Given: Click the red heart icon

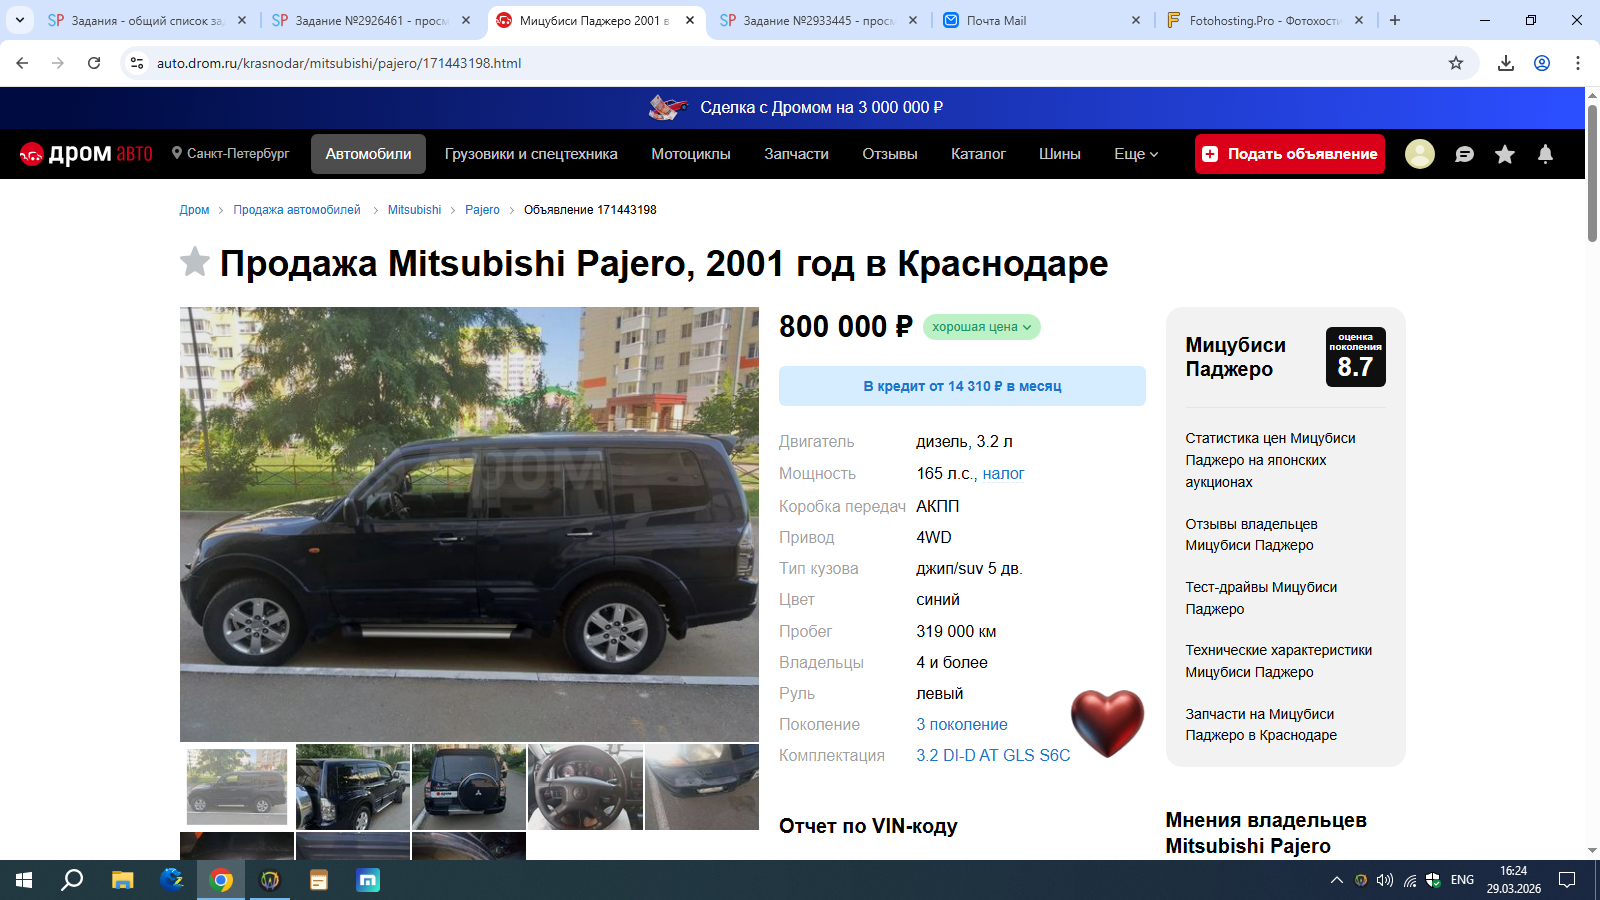Looking at the screenshot, I should tap(1107, 723).
